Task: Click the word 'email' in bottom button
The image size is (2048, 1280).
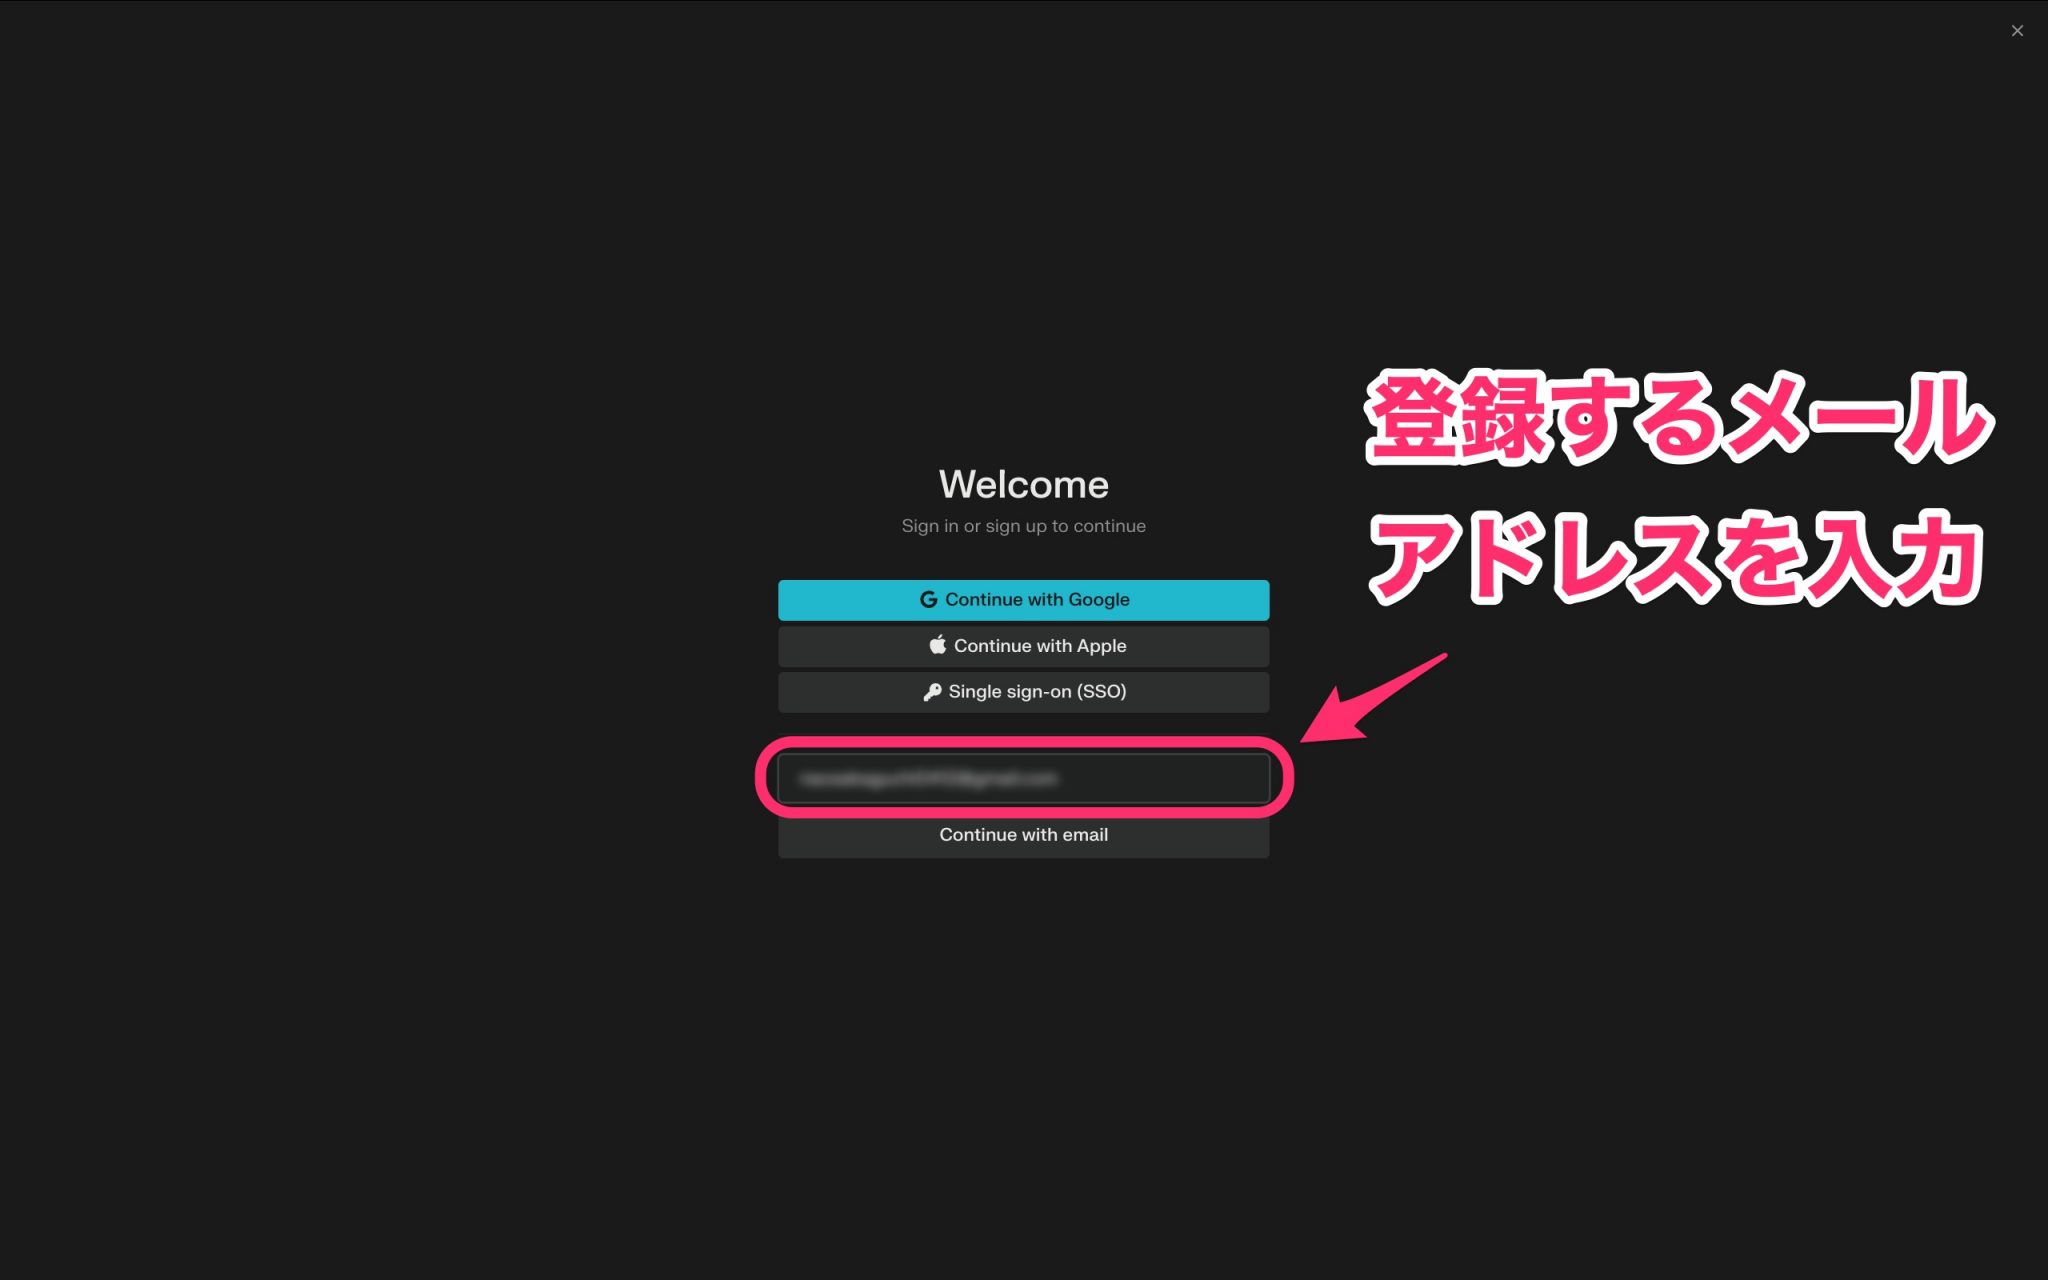Action: pos(1084,835)
